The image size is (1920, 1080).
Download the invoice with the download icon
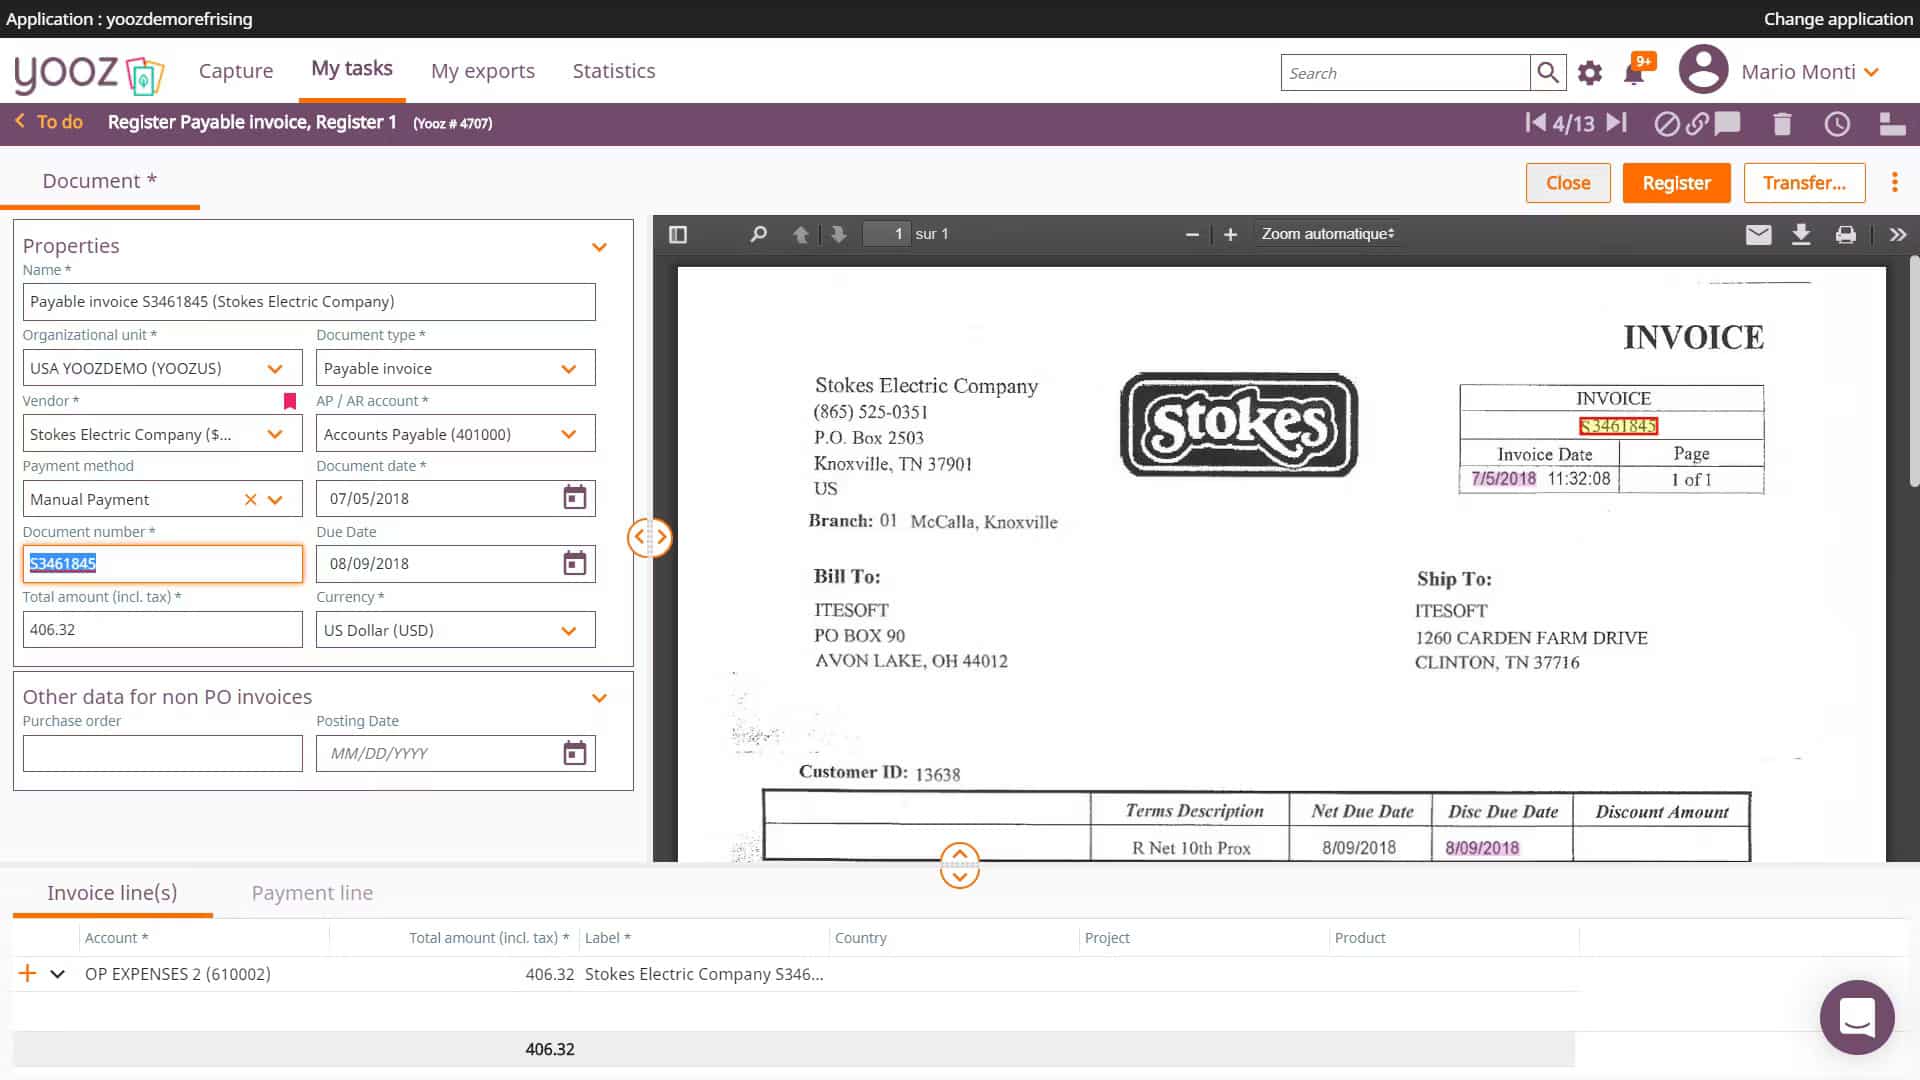(1801, 234)
